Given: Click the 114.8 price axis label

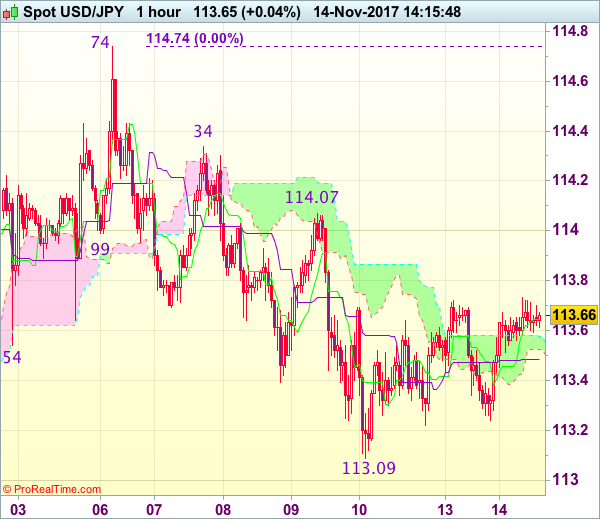Looking at the screenshot, I should point(569,31).
